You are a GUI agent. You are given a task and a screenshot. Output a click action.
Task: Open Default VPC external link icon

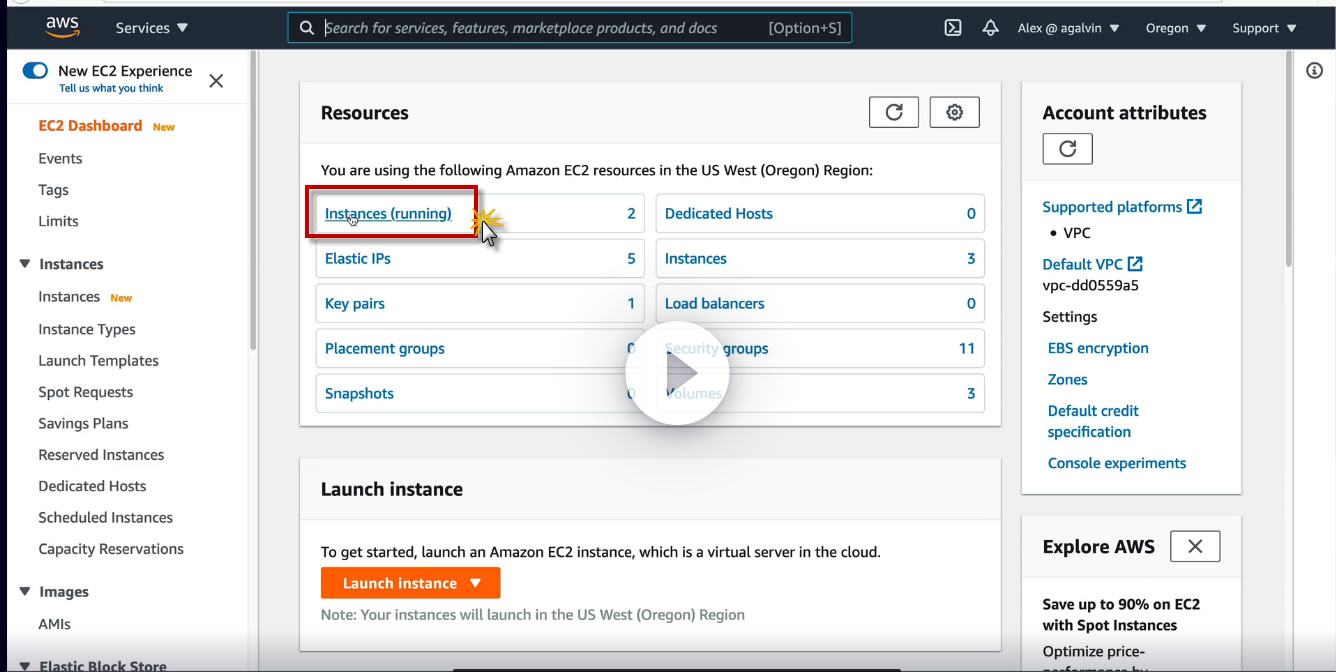coord(1135,264)
